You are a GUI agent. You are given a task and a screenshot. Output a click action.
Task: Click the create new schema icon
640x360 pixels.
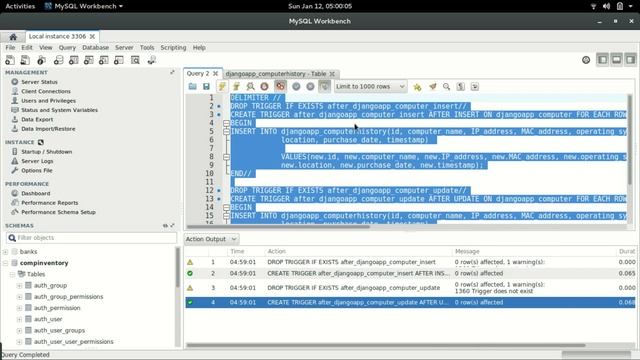58,60
